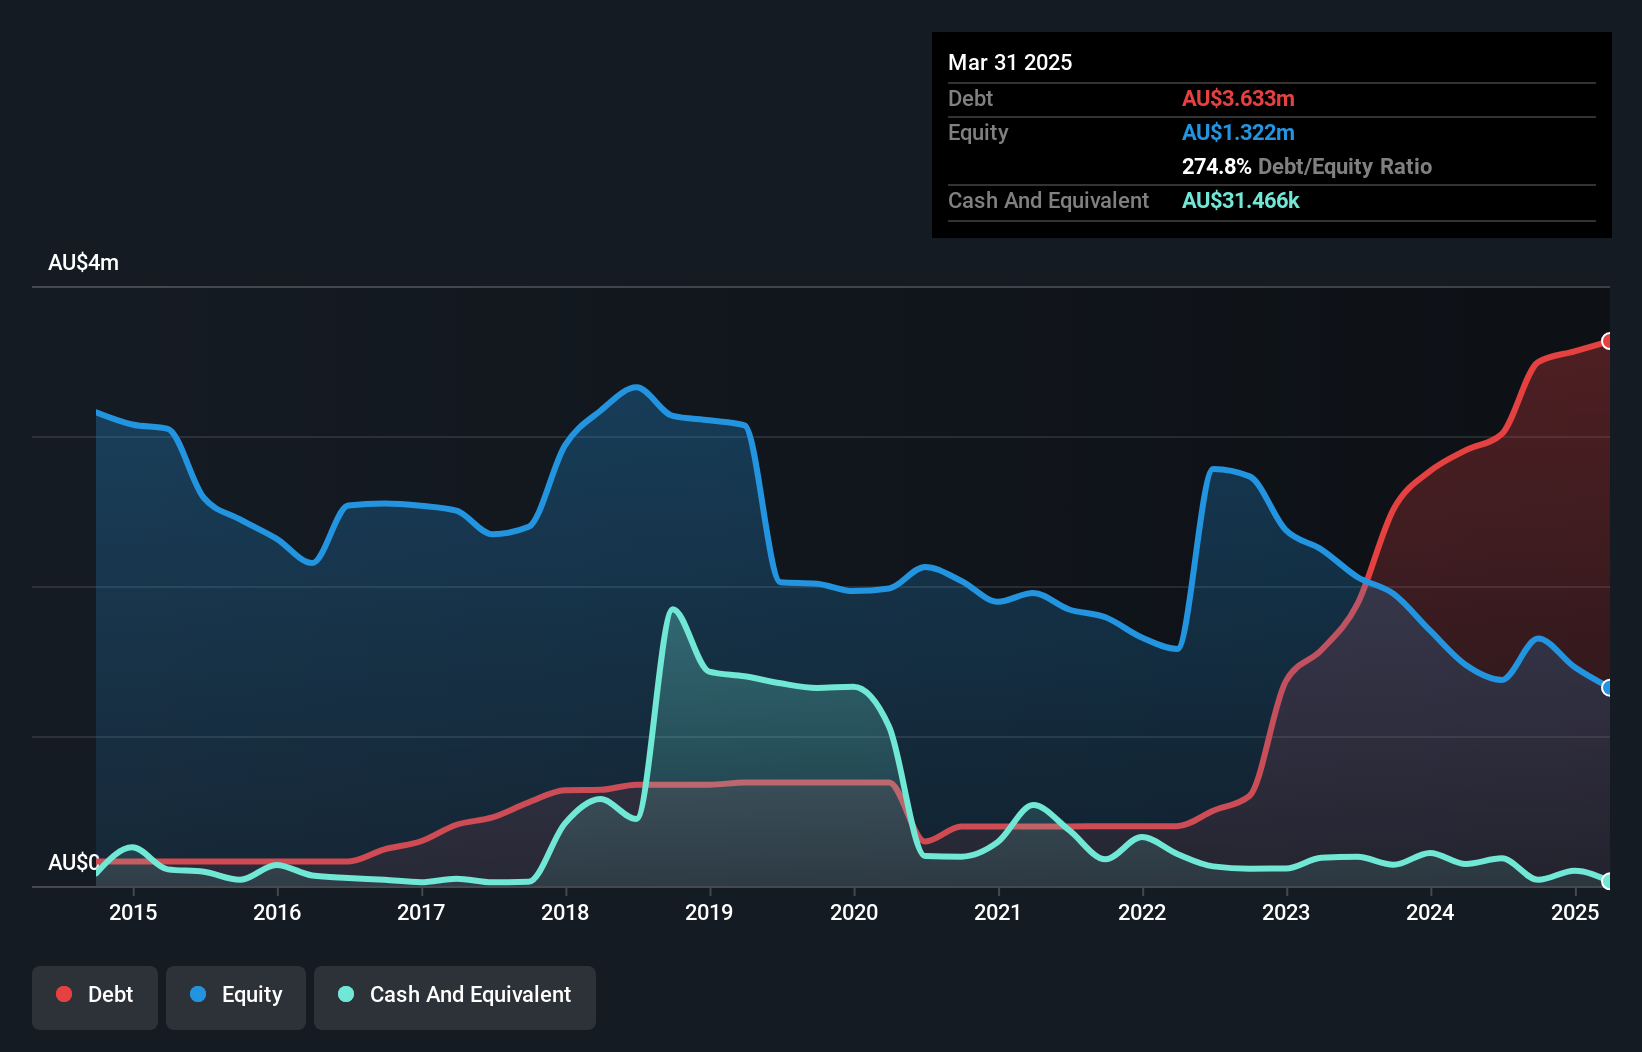
Task: Click the AU$0 y-axis label
Action: (x=74, y=863)
